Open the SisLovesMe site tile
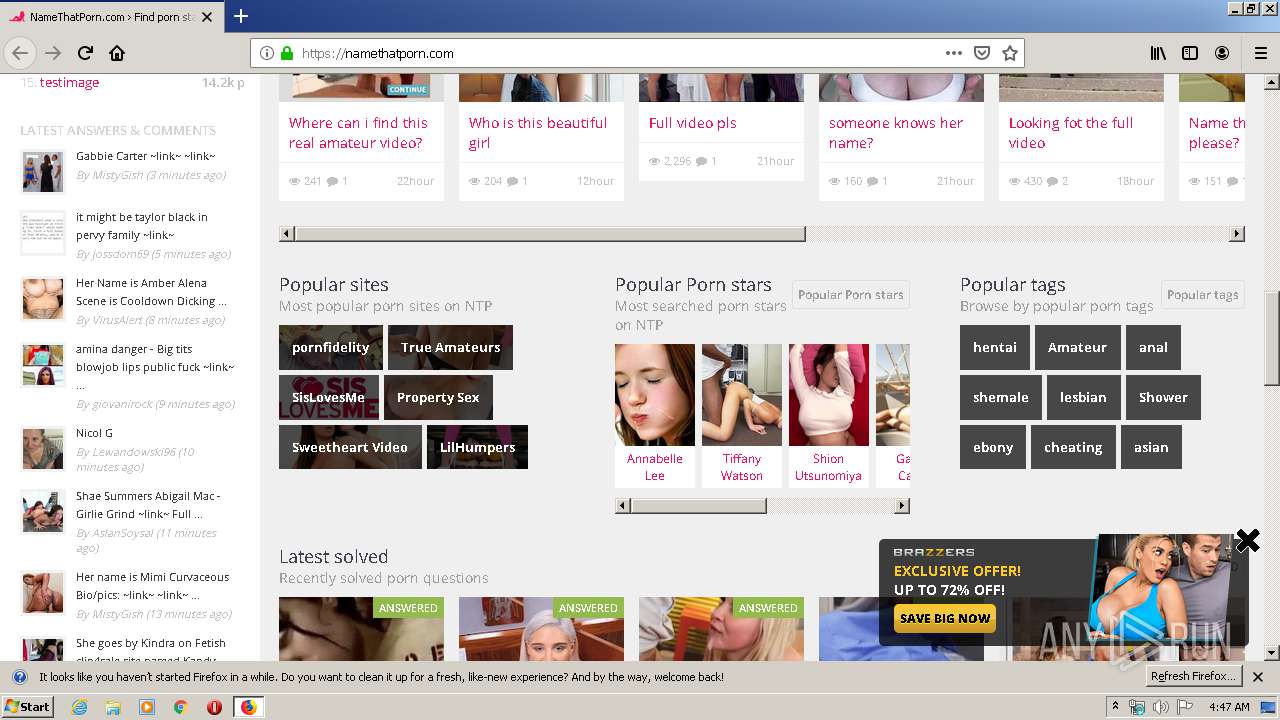 coord(329,397)
